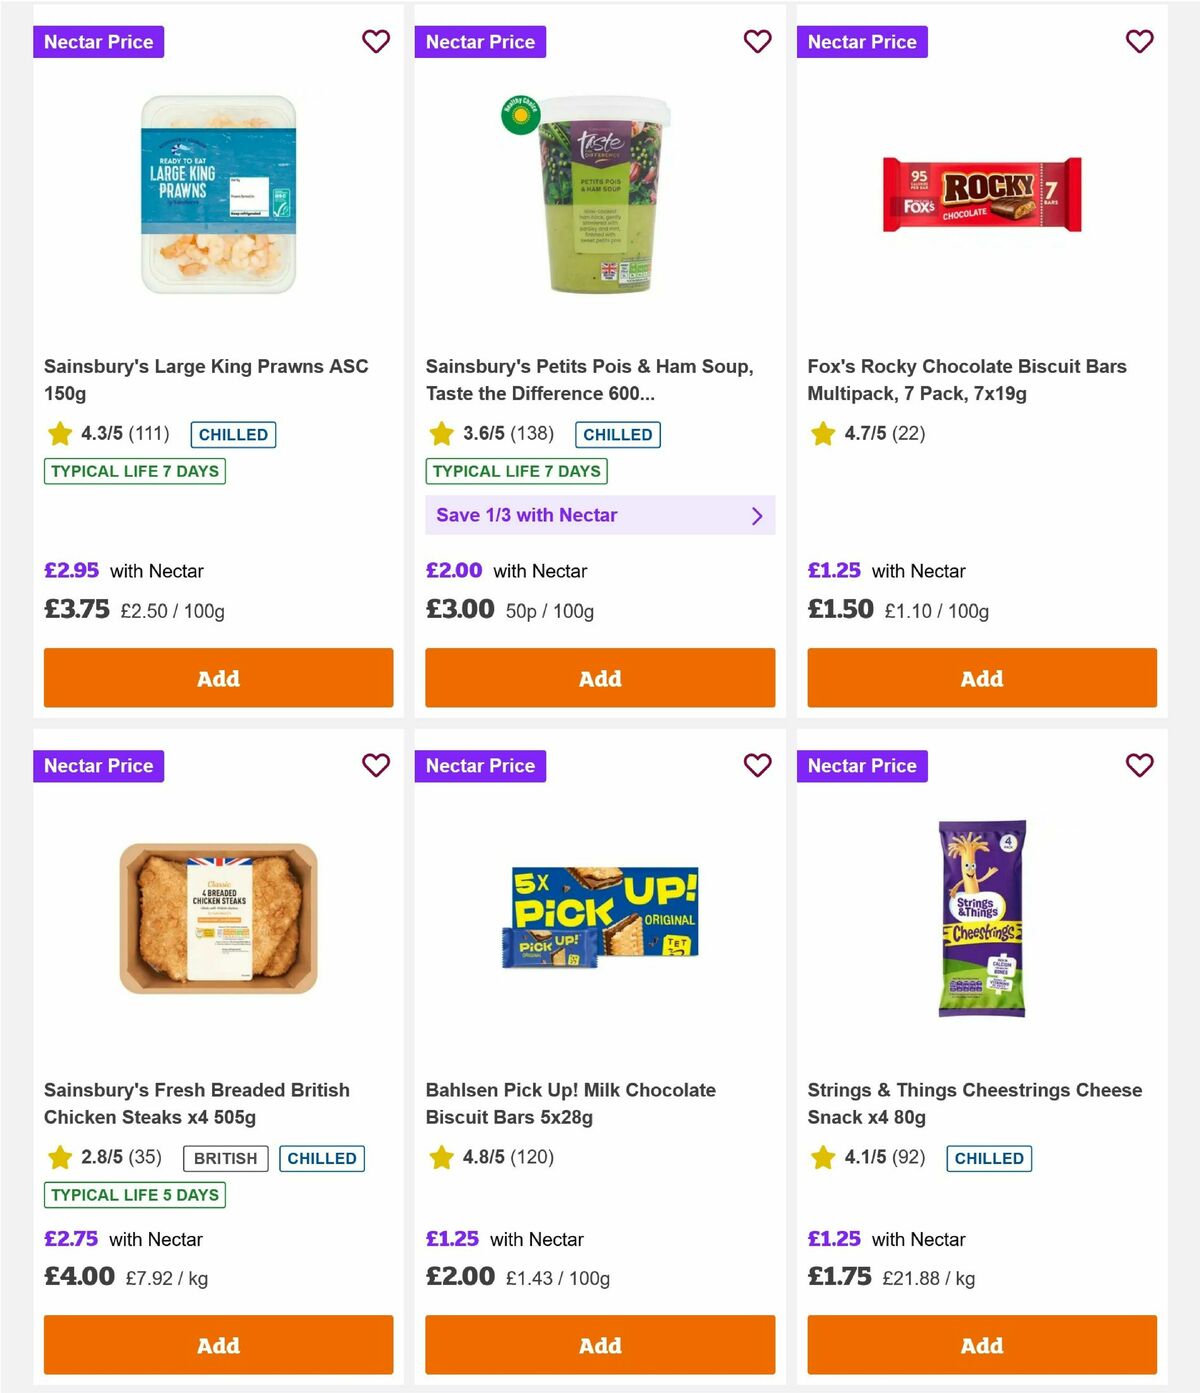
Task: Click the BRITISH badge on chicken steaks
Action: pos(224,1158)
